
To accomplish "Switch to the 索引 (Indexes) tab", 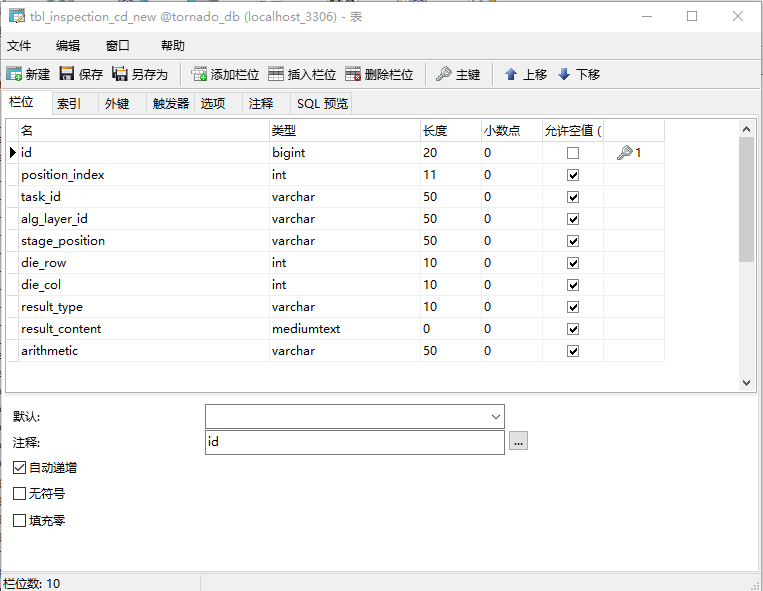I will [x=69, y=103].
